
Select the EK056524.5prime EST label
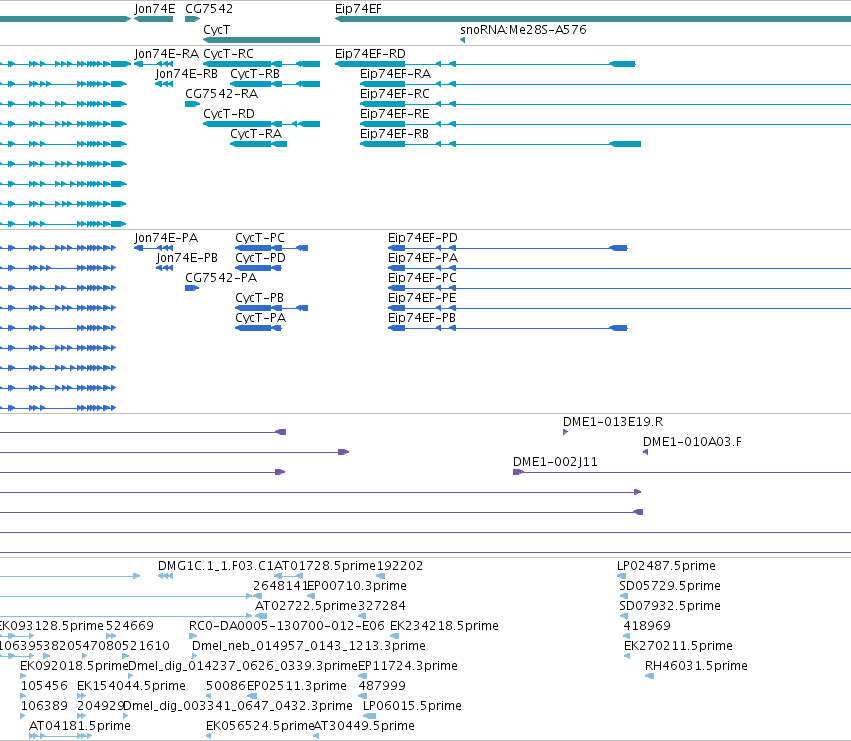coord(260,726)
